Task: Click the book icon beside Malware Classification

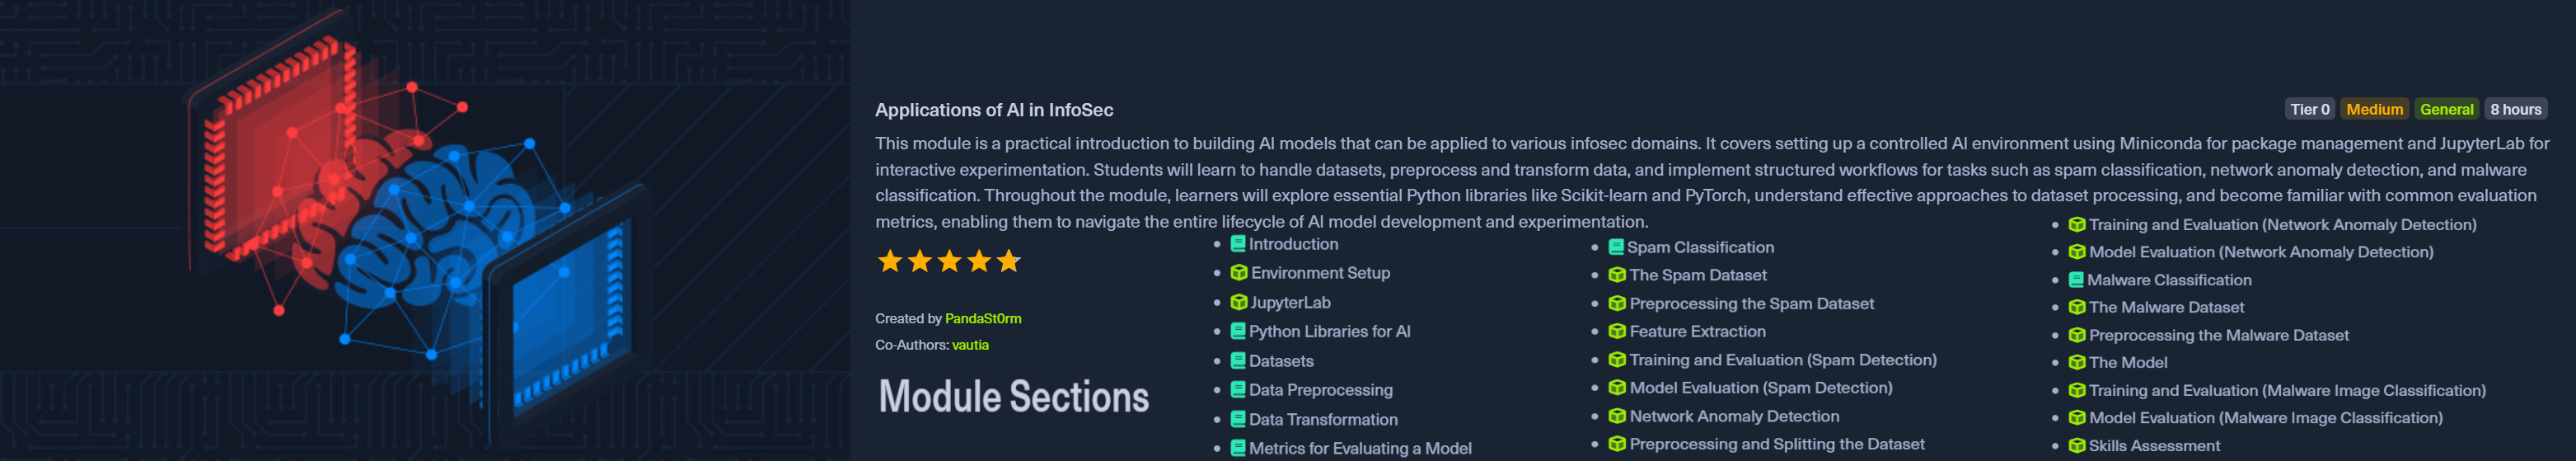Action: 2076,280
